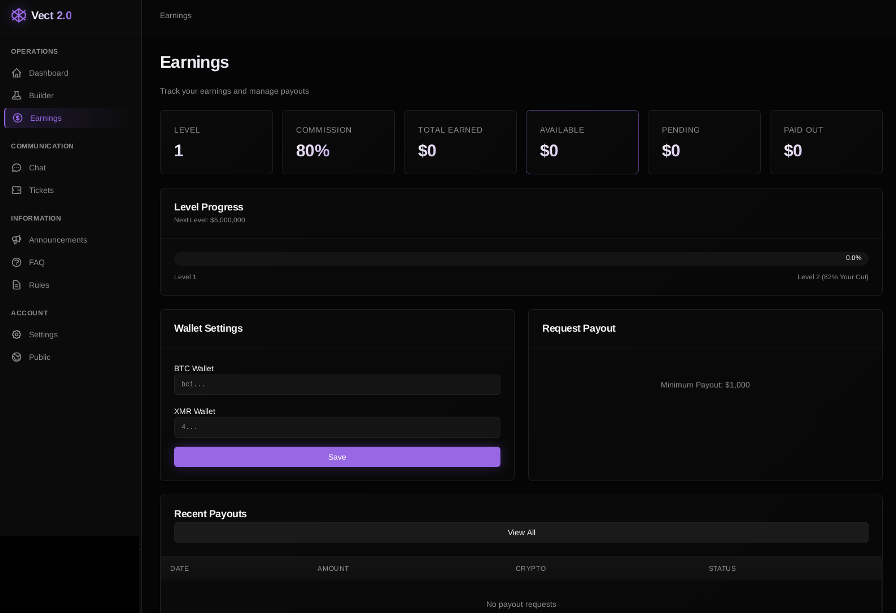Open Chat via its speech bubble icon
Screen dimensions: 896x614
coord(16,167)
